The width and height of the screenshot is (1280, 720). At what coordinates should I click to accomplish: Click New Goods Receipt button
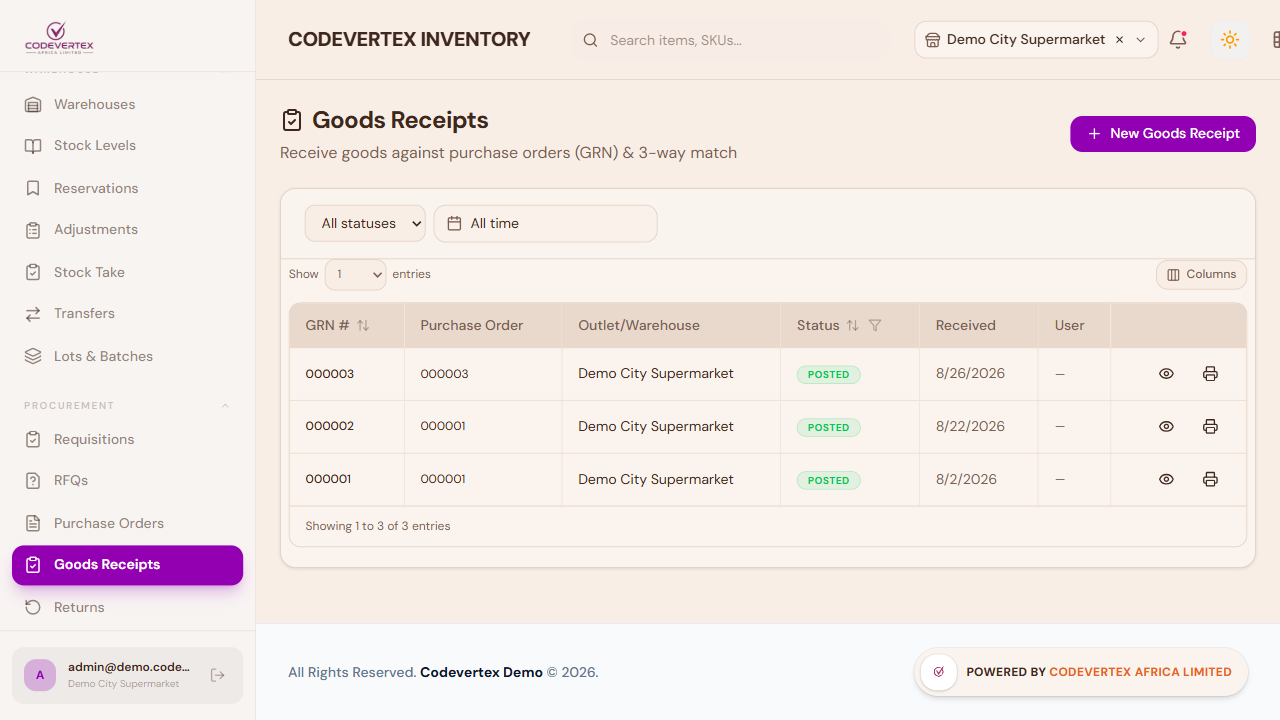[x=1163, y=134]
